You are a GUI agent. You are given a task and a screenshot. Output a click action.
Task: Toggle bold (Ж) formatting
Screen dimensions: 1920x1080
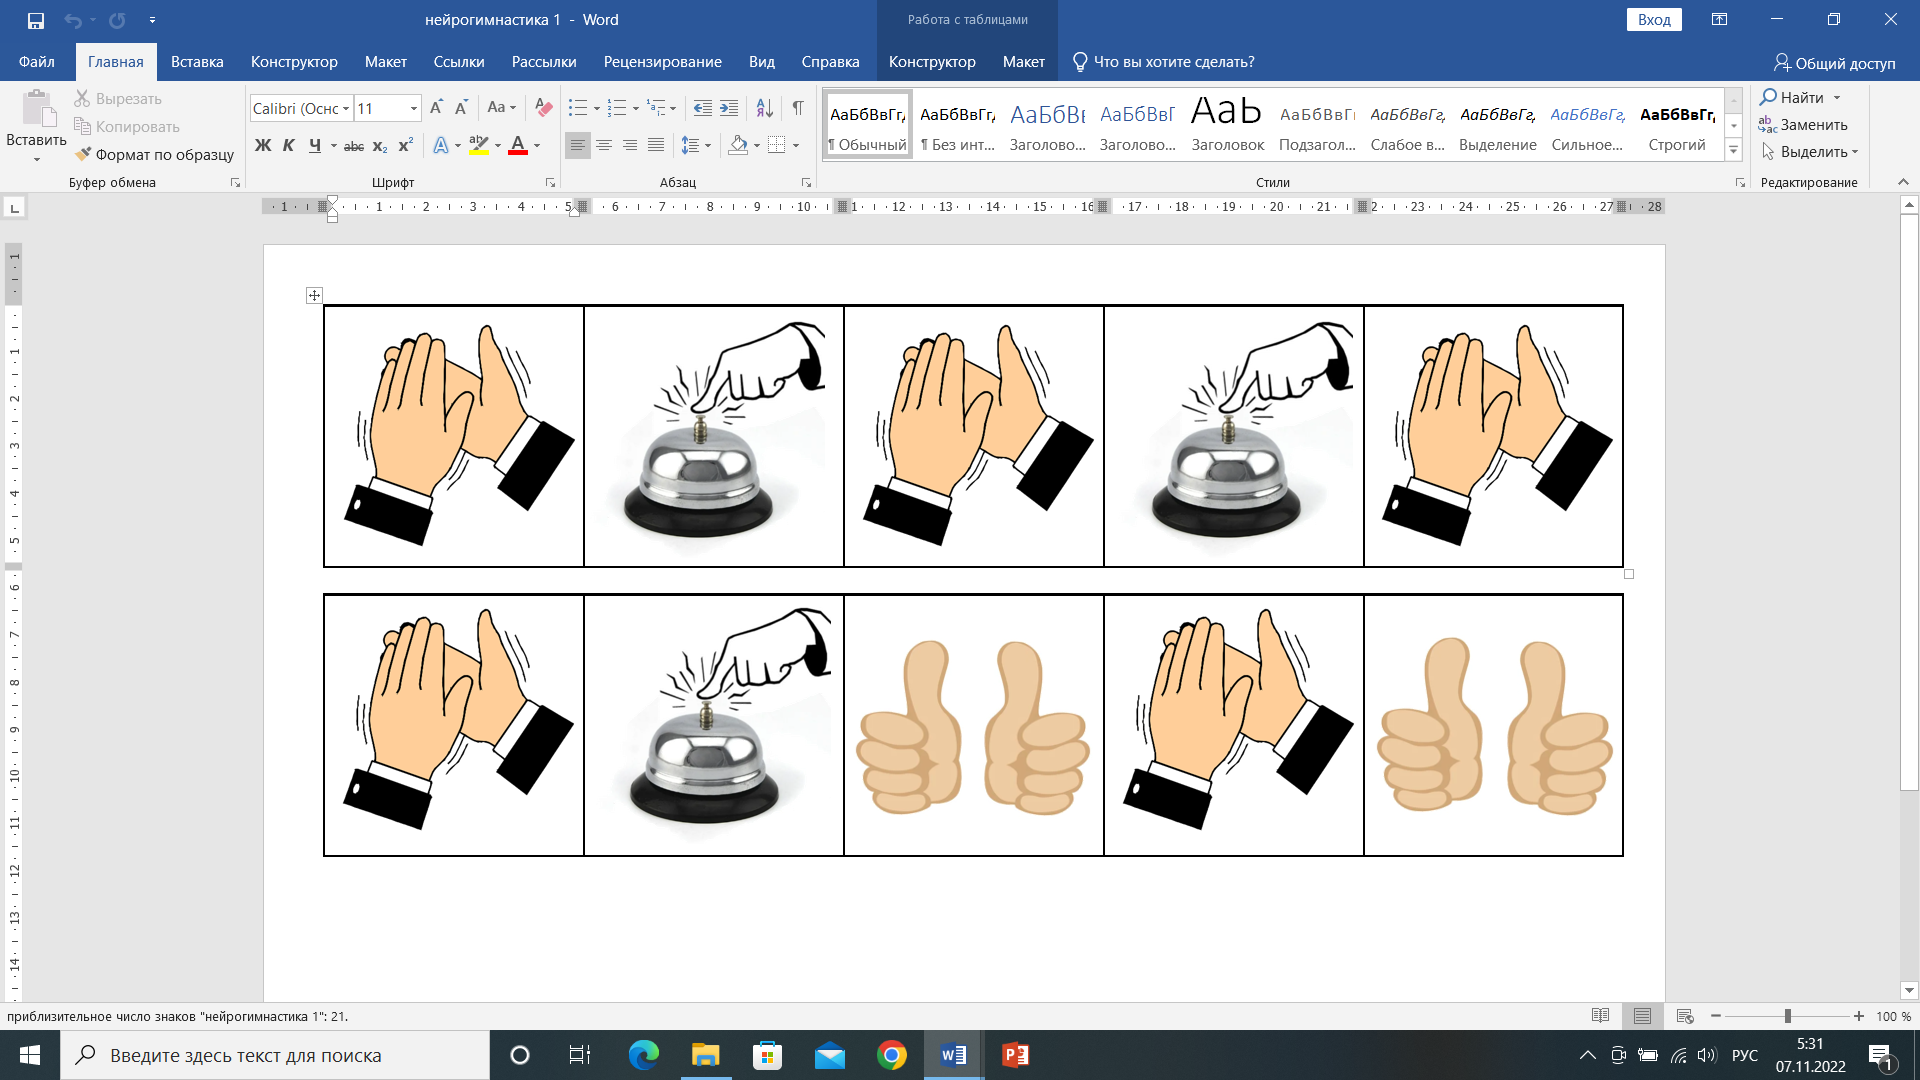(263, 146)
